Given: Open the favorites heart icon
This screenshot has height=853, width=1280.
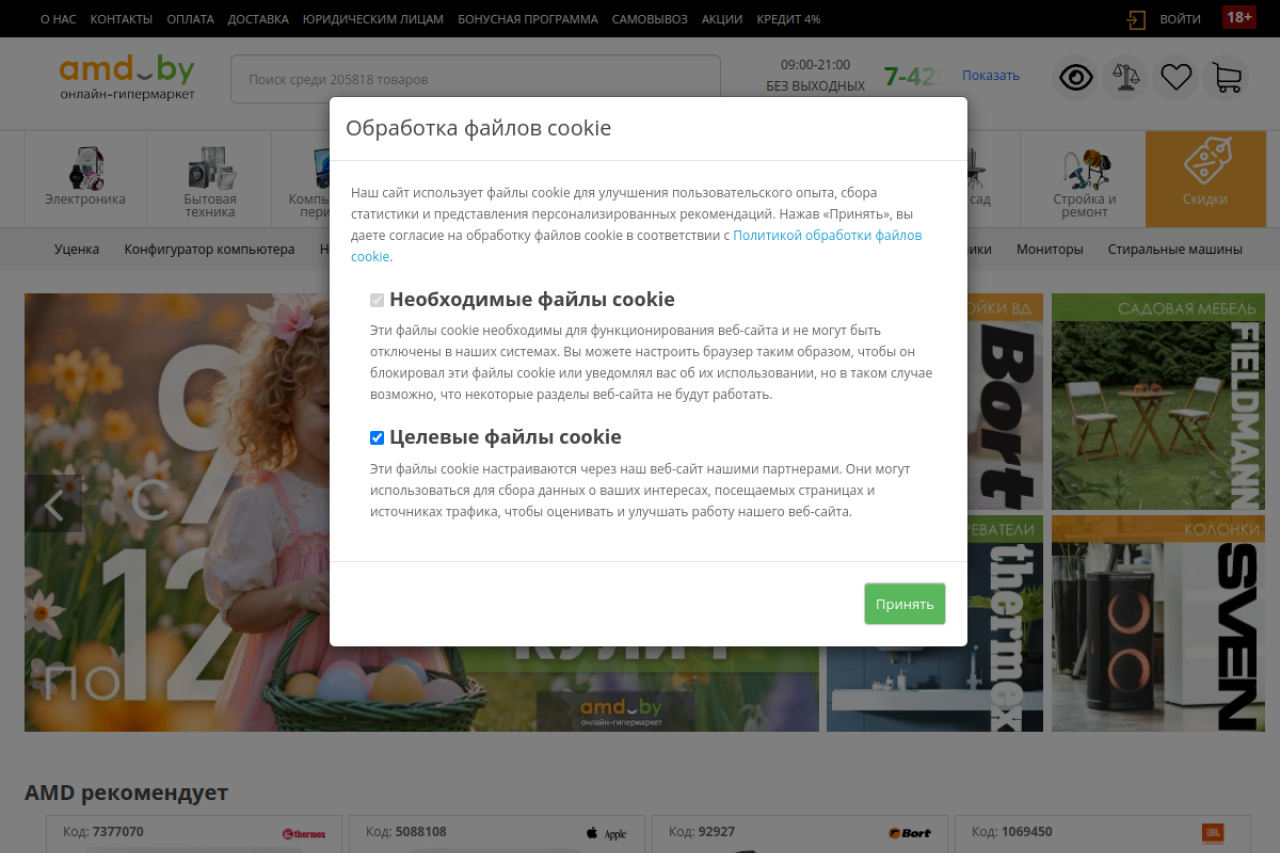Looking at the screenshot, I should point(1176,78).
